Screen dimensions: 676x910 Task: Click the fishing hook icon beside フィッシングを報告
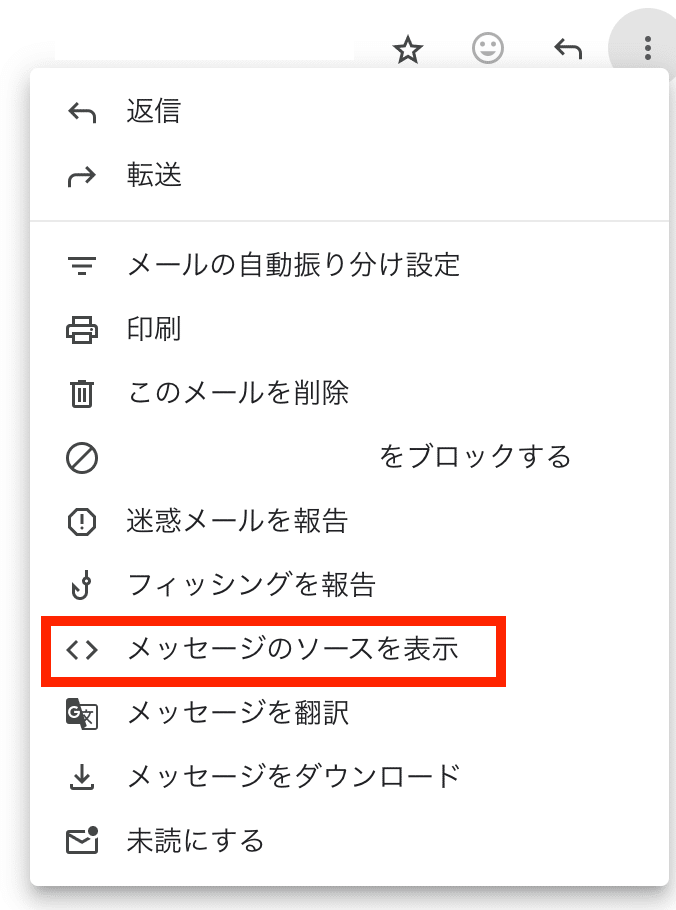coord(82,585)
